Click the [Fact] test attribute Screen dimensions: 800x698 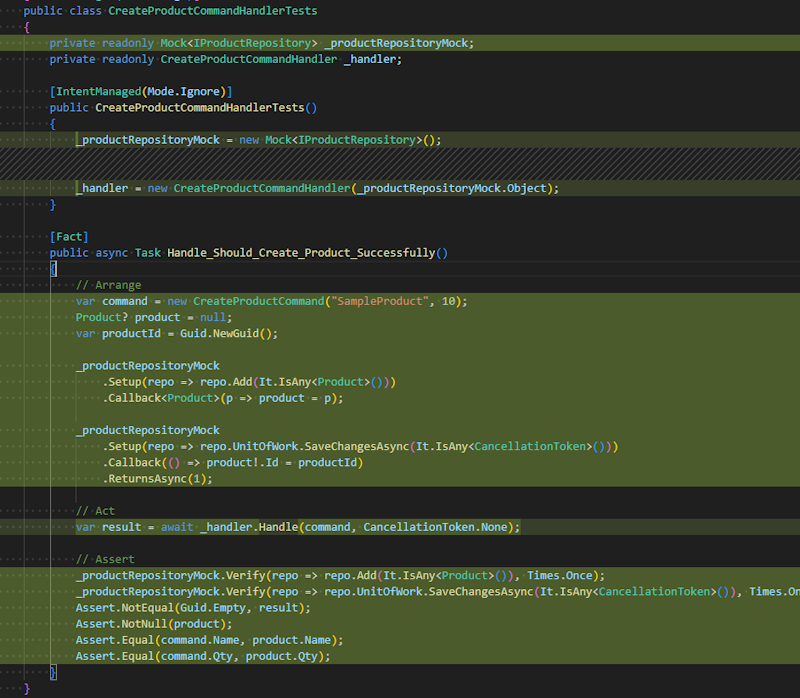click(x=69, y=237)
